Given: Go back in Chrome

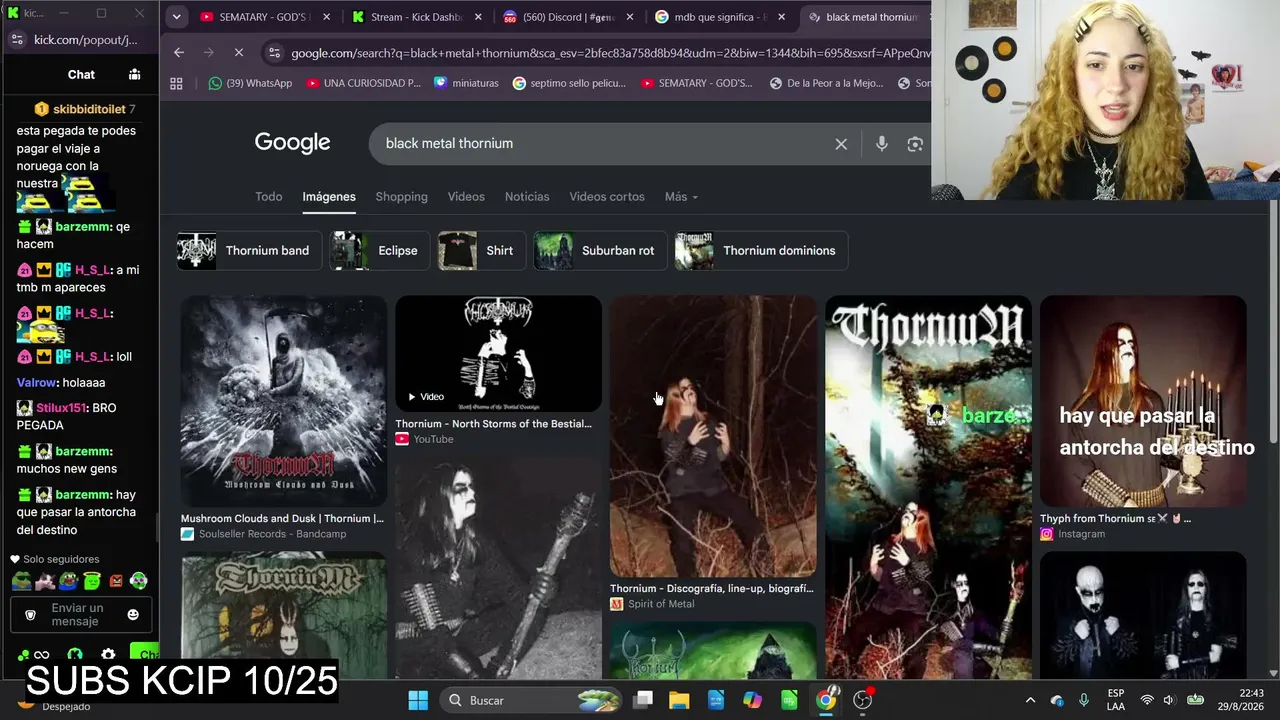Looking at the screenshot, I should (x=178, y=52).
